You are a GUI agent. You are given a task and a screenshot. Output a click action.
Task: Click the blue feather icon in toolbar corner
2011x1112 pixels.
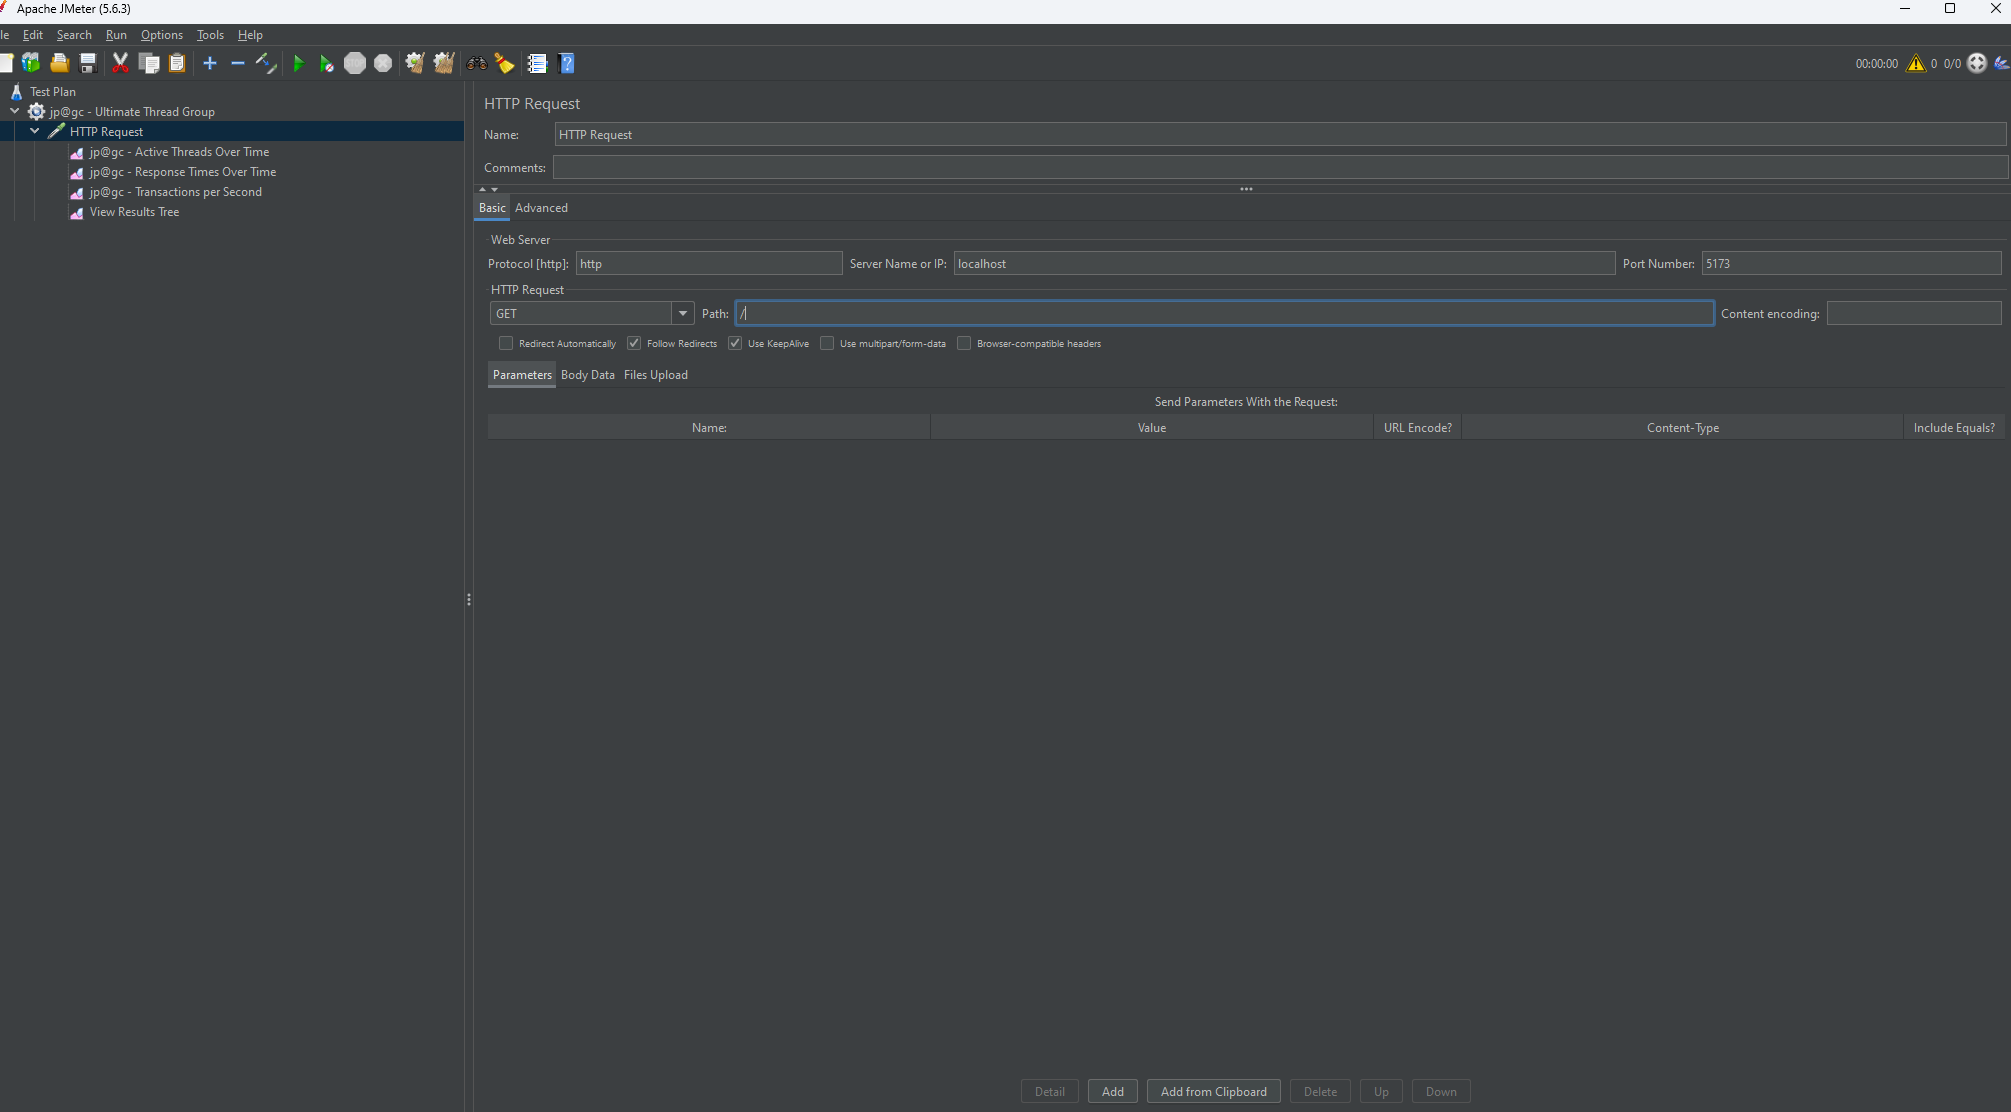pos(2001,63)
